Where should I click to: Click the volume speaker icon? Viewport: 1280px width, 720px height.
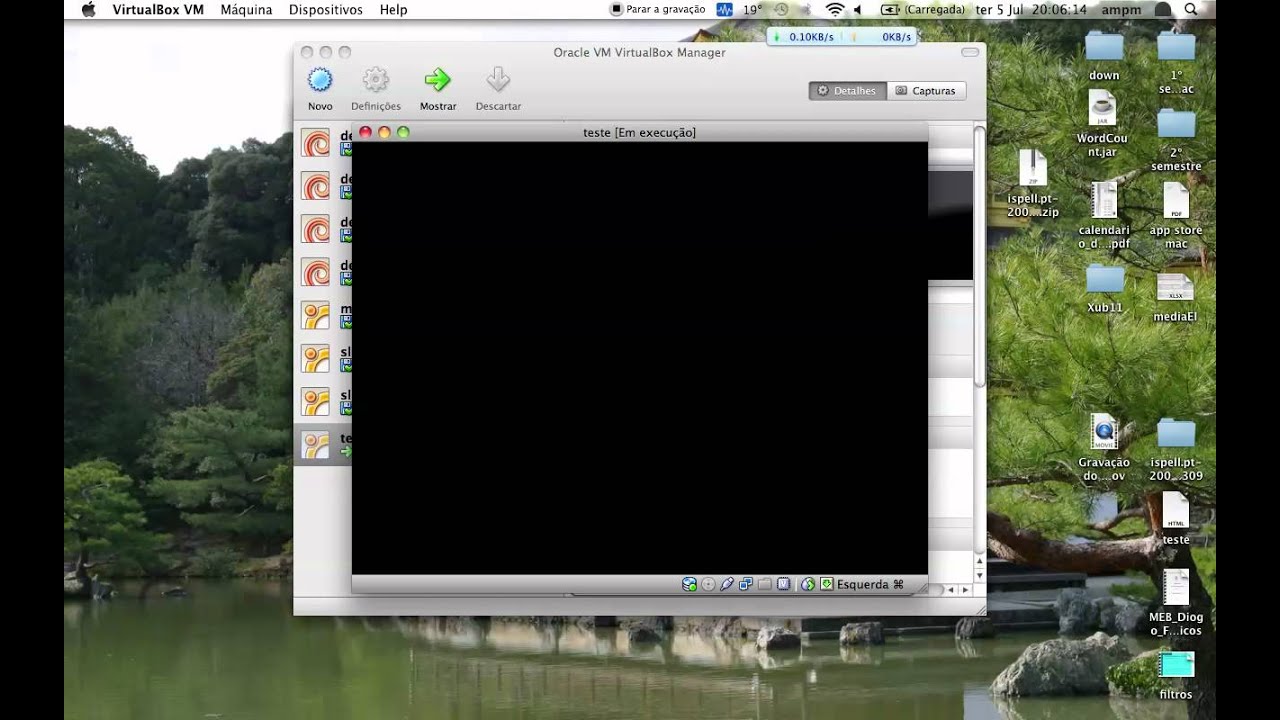857,9
